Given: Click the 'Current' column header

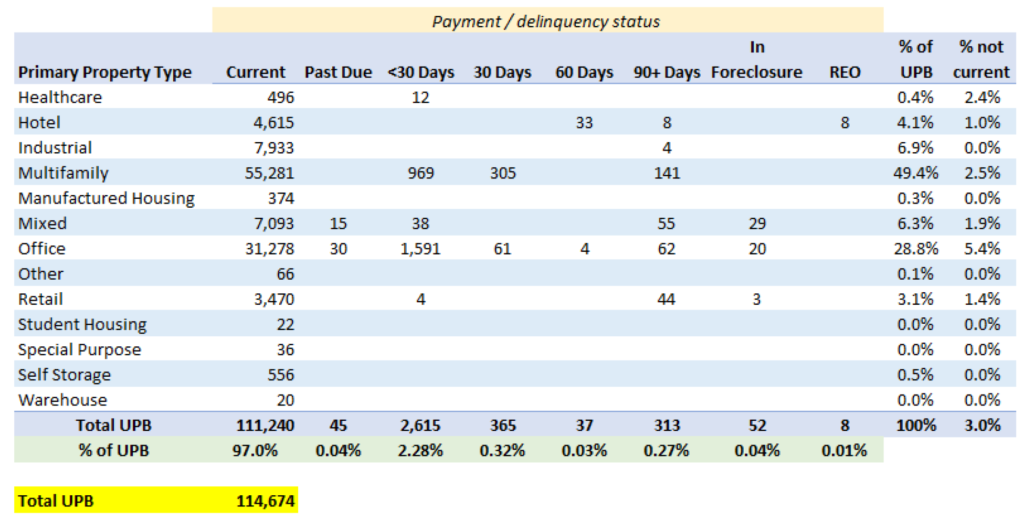Looking at the screenshot, I should click(256, 72).
